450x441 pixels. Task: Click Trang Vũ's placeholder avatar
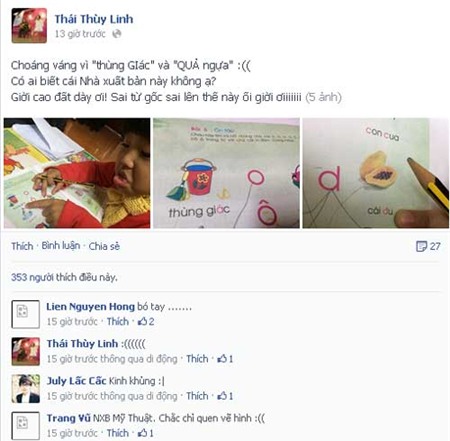tap(25, 426)
